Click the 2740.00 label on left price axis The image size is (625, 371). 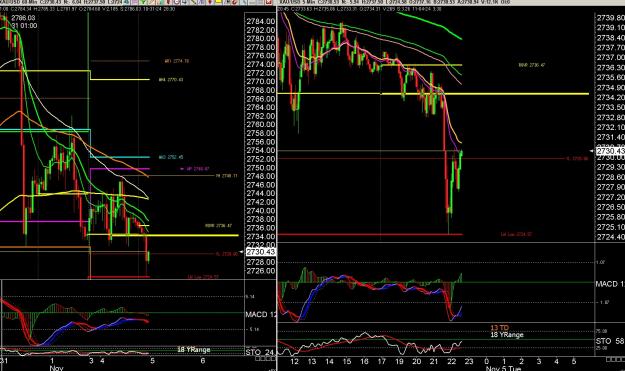261,210
